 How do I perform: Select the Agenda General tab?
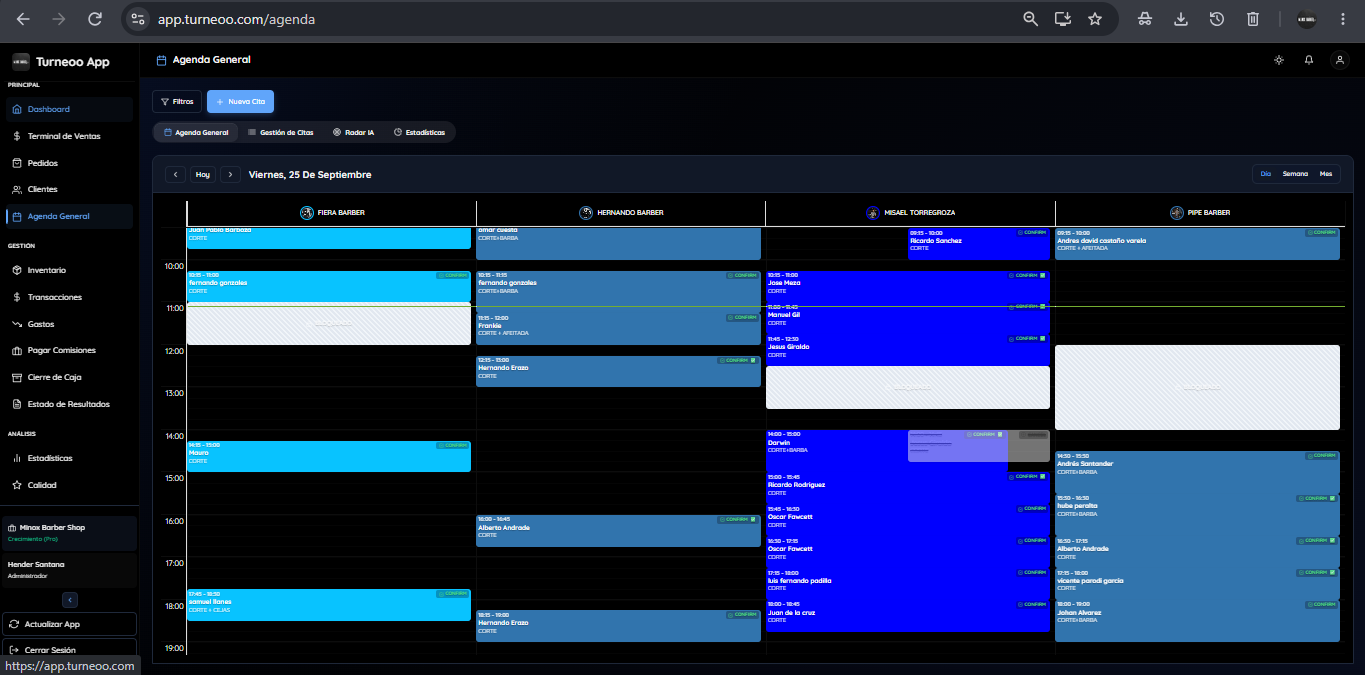tap(196, 132)
